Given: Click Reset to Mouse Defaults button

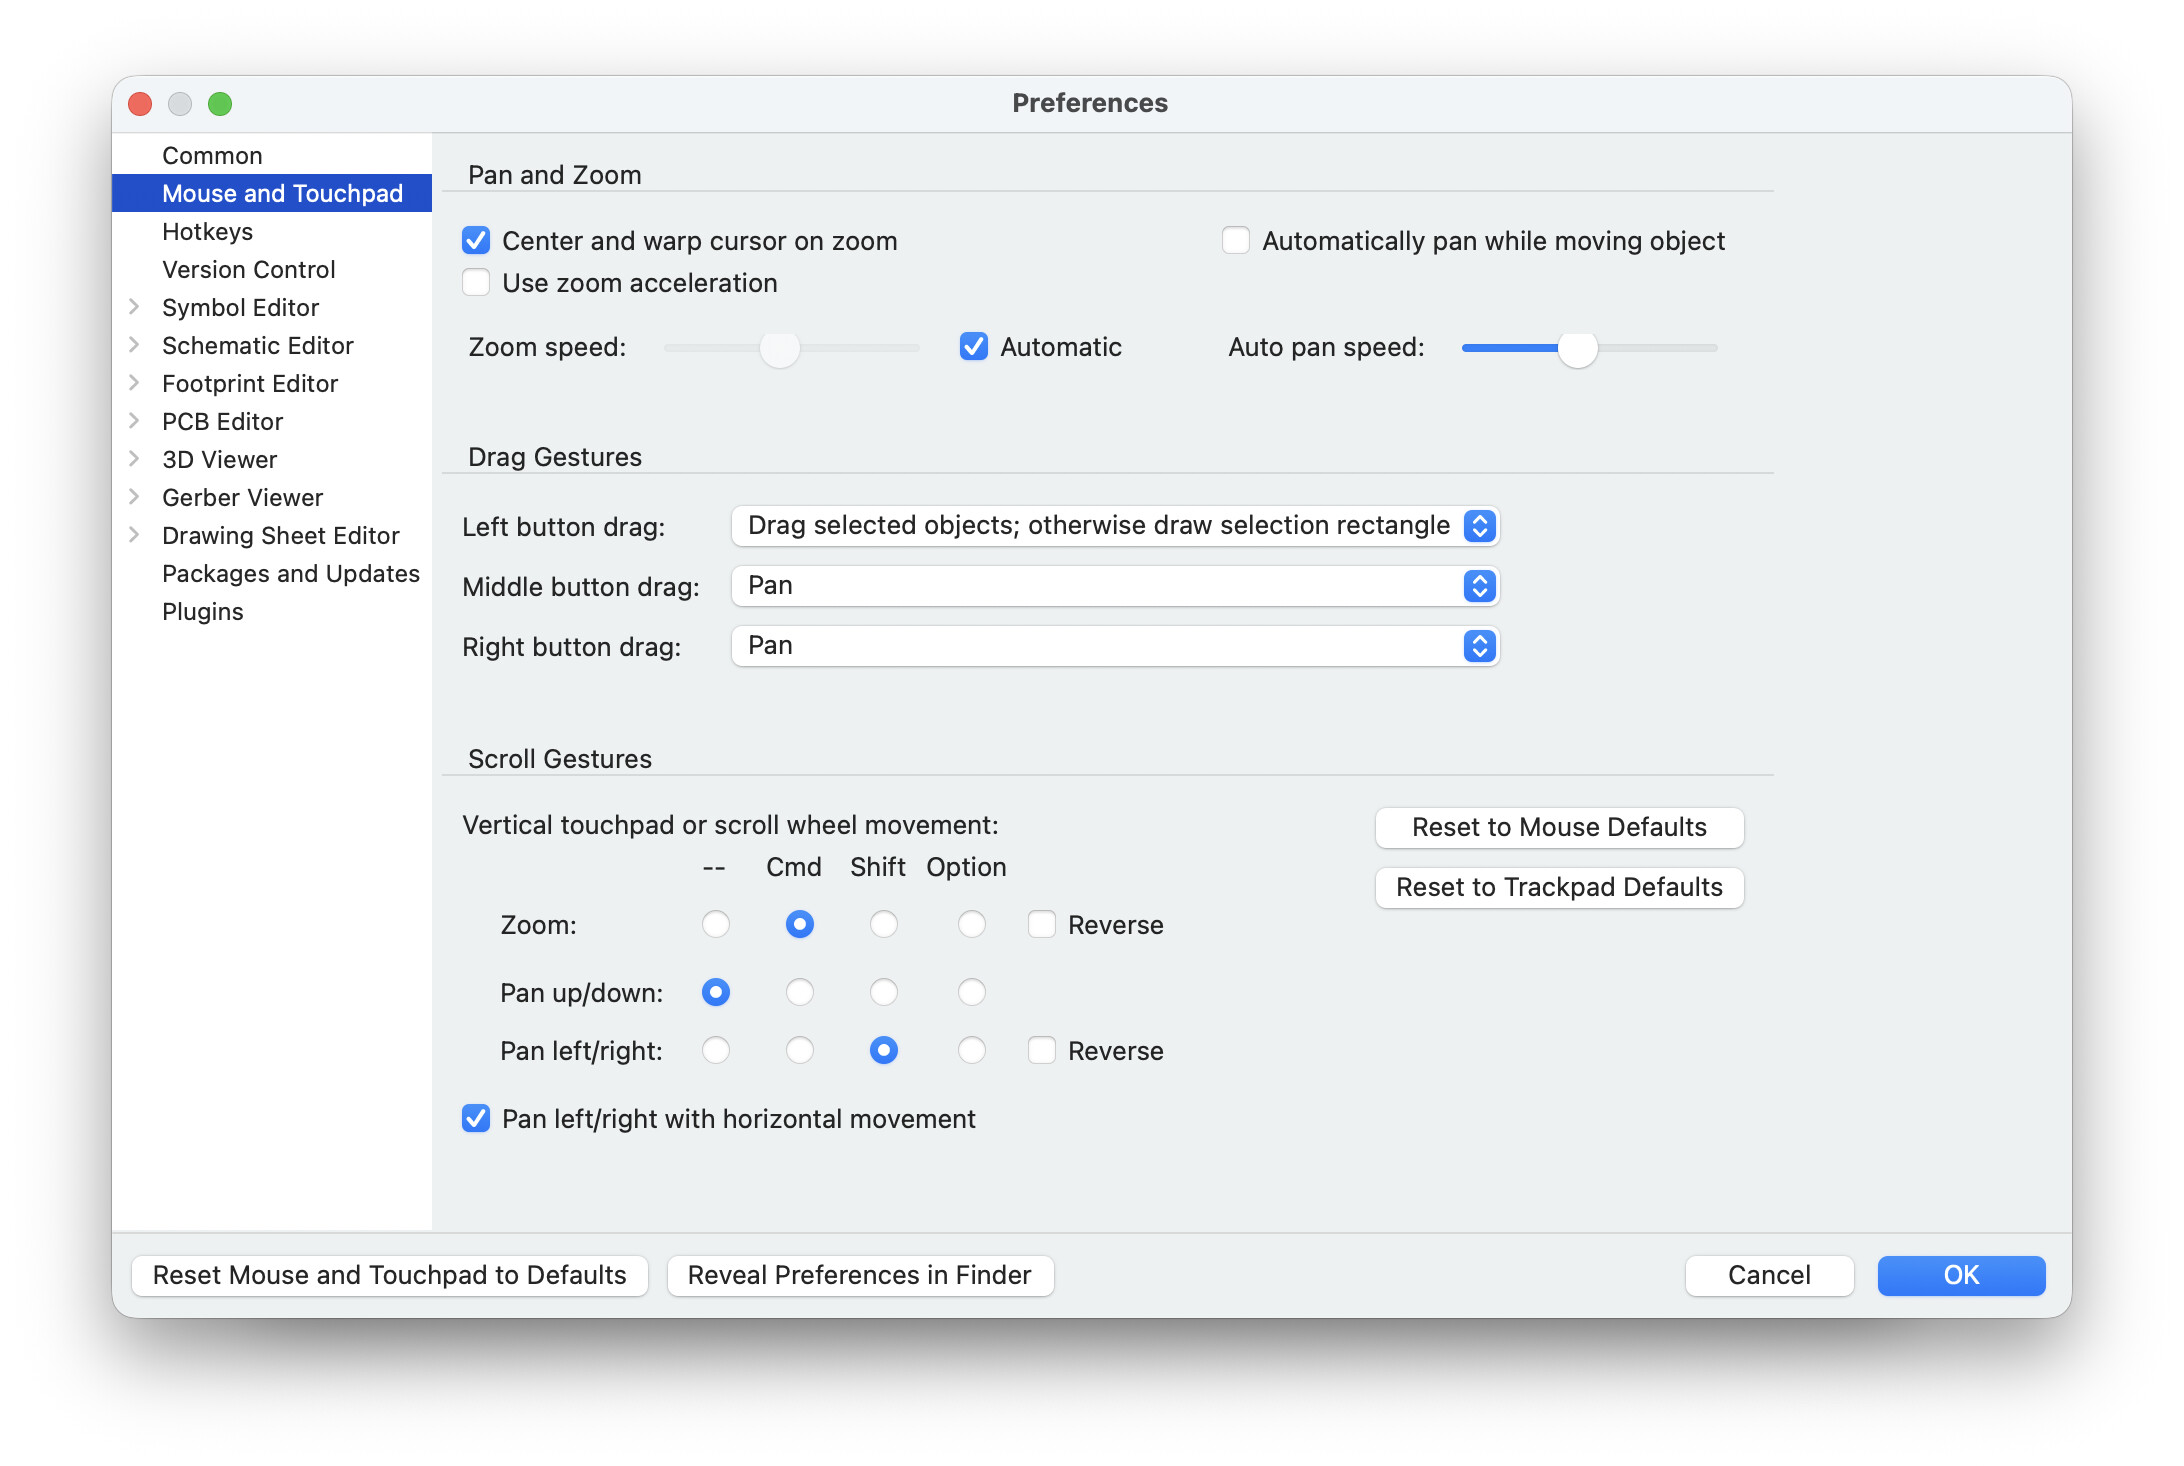Looking at the screenshot, I should click(x=1558, y=827).
